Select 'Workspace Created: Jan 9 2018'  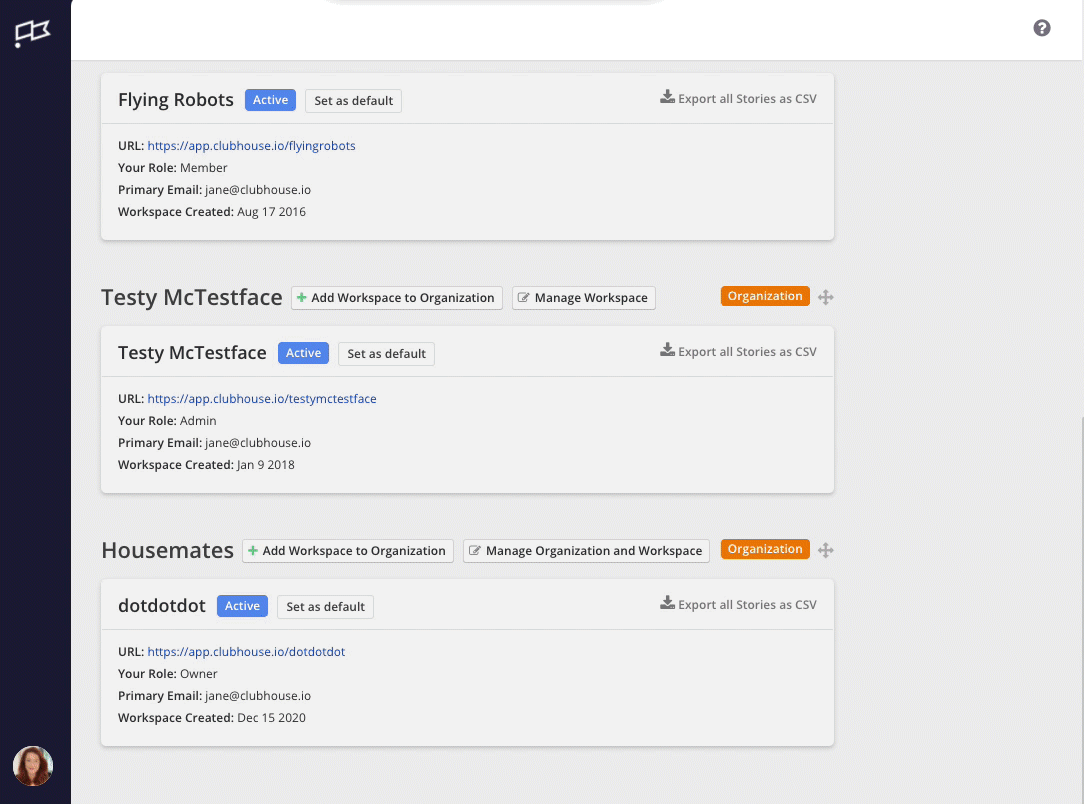pos(206,465)
